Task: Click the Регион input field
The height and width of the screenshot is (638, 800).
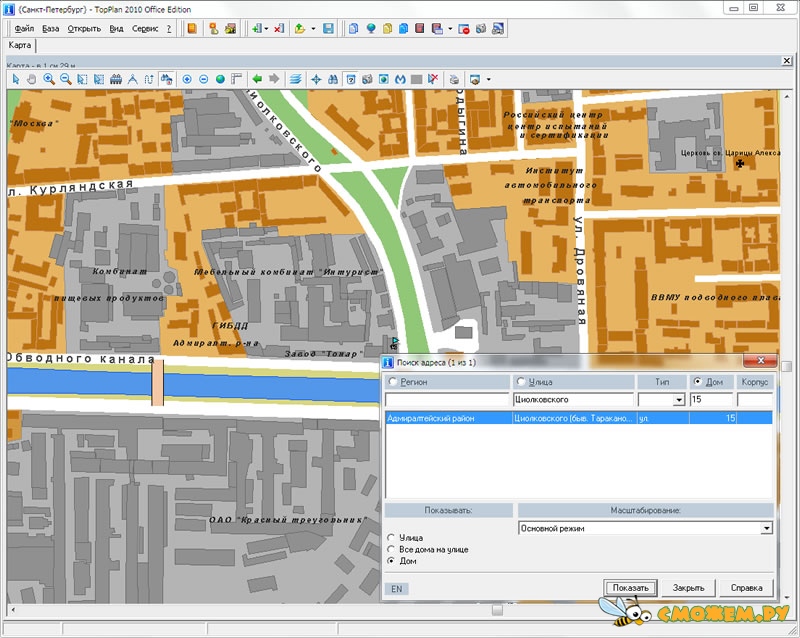Action: 447,400
